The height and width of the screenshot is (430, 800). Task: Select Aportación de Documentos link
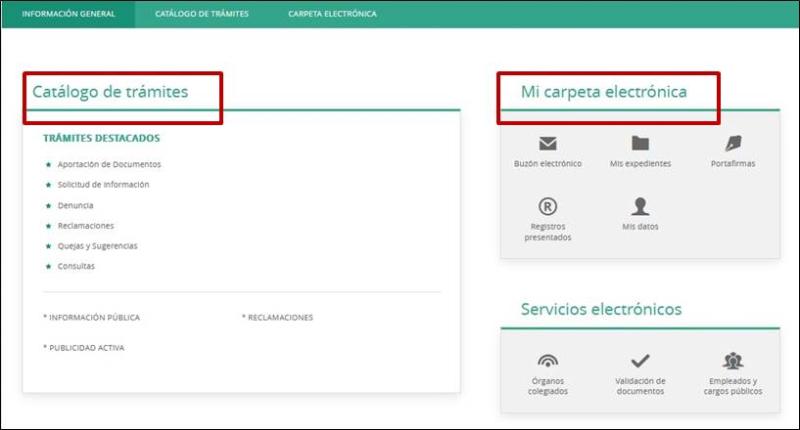coord(109,164)
